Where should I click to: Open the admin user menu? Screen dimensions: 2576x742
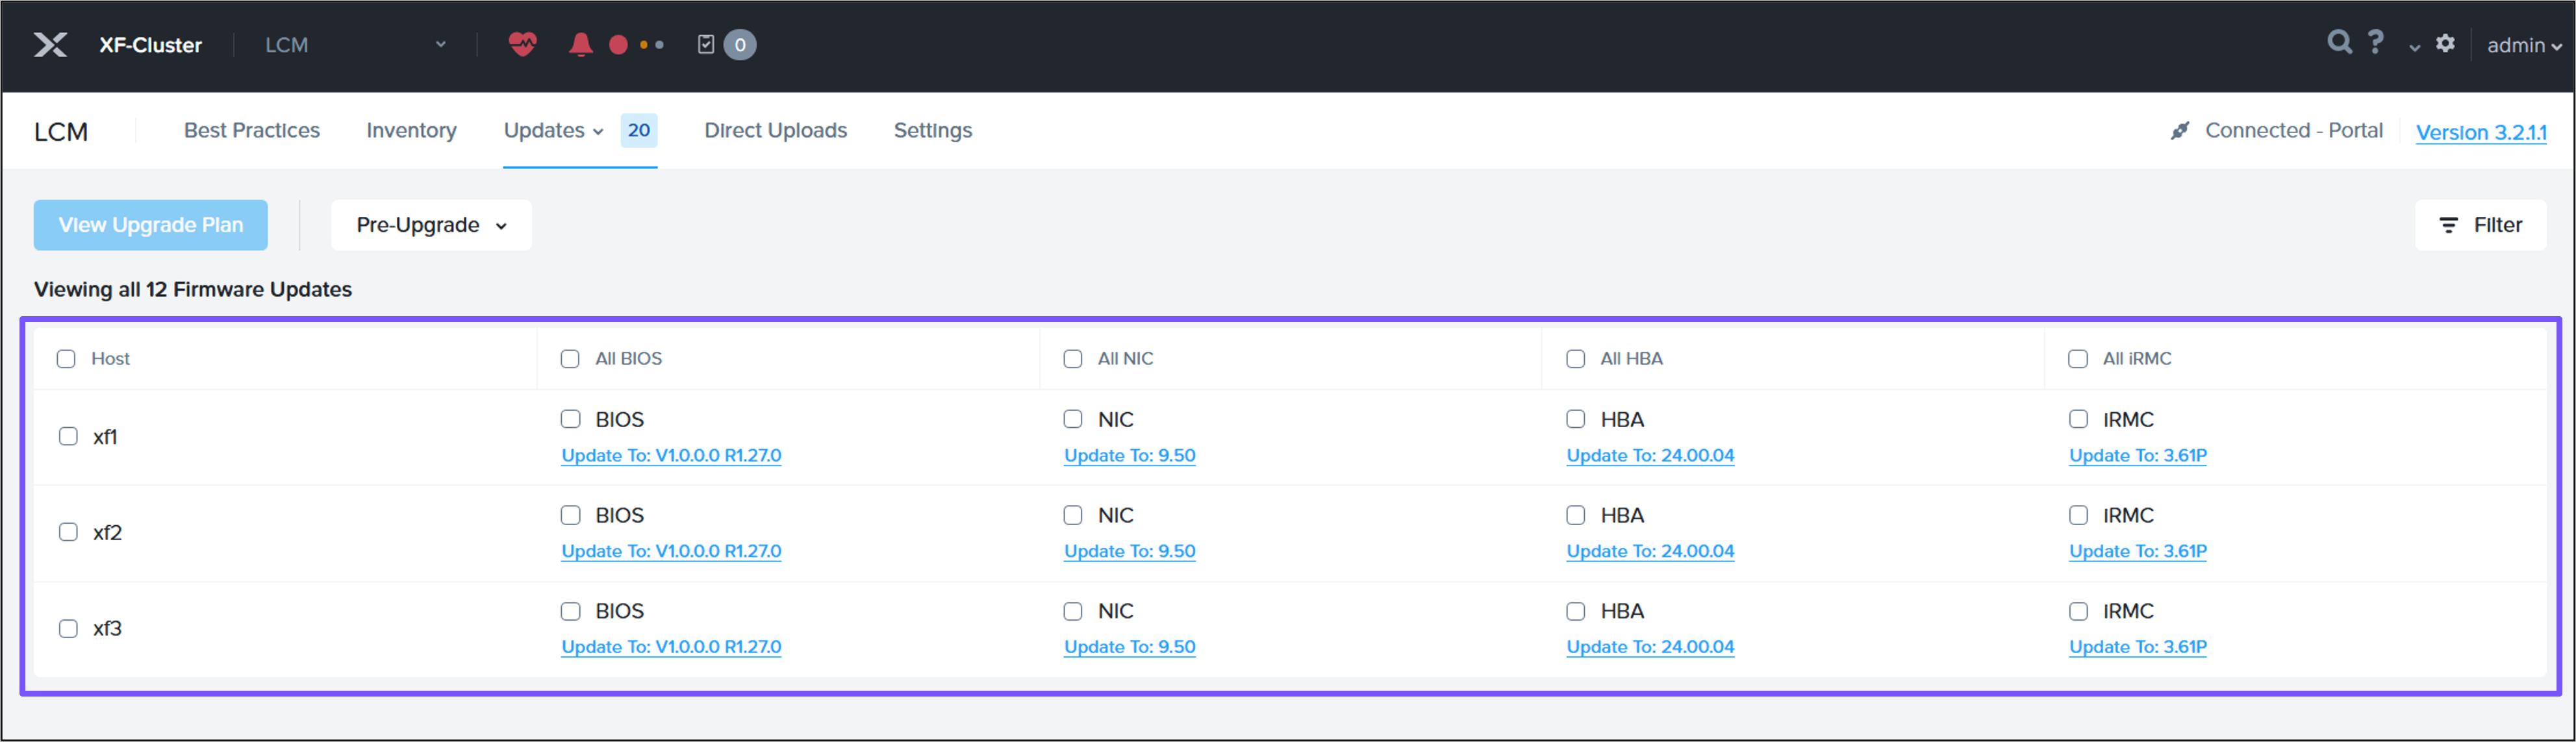[2523, 45]
